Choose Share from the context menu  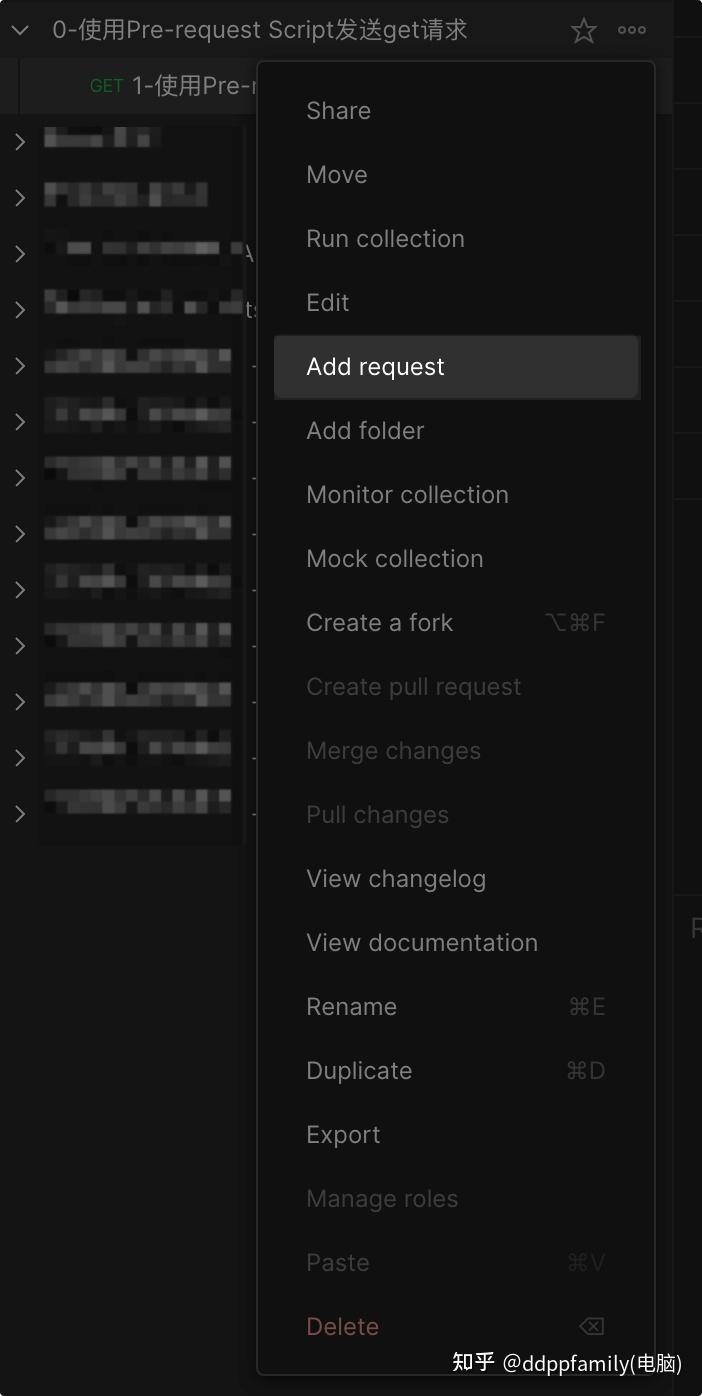[x=338, y=111]
